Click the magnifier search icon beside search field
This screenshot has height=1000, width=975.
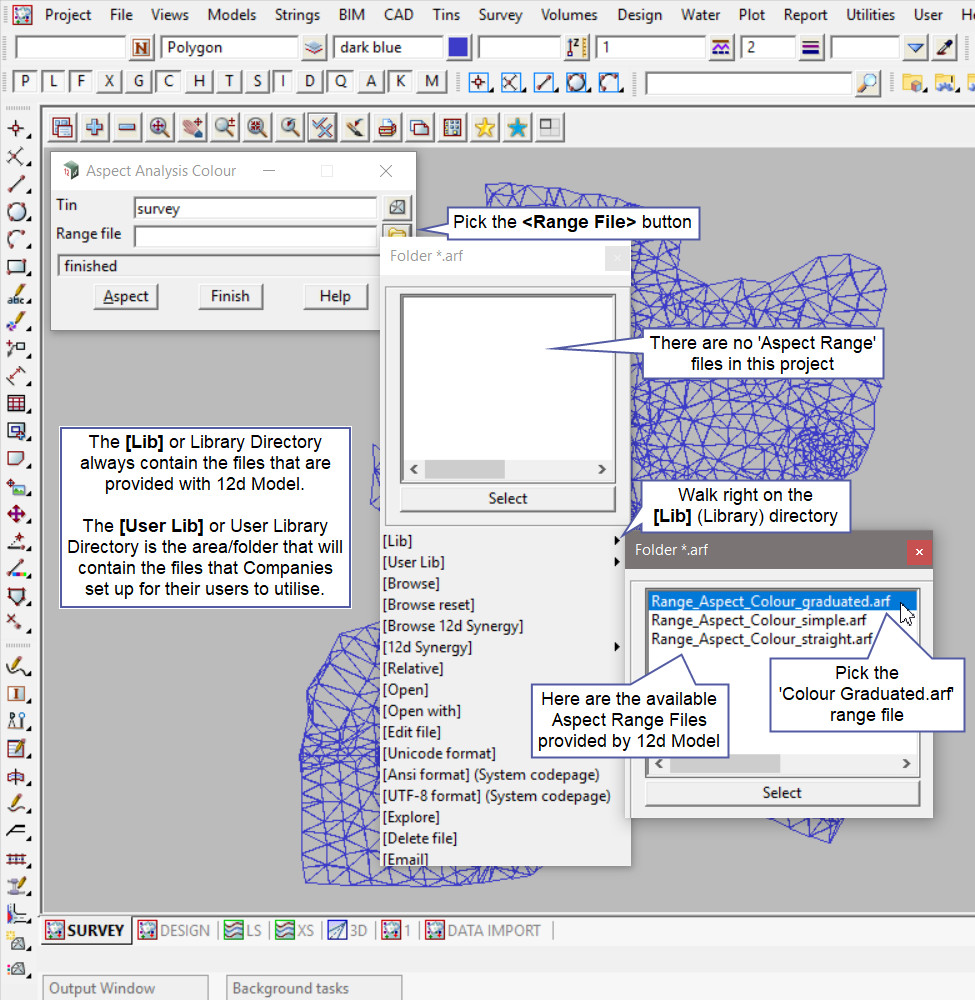pyautogui.click(x=867, y=82)
